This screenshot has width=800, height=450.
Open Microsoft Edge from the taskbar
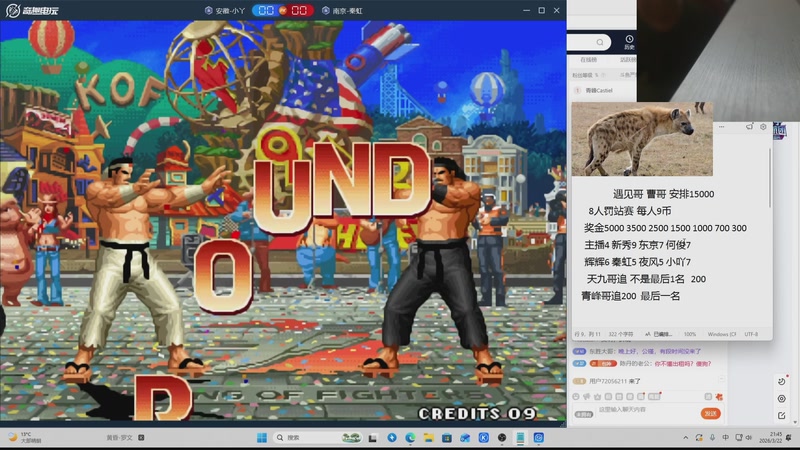(410, 438)
